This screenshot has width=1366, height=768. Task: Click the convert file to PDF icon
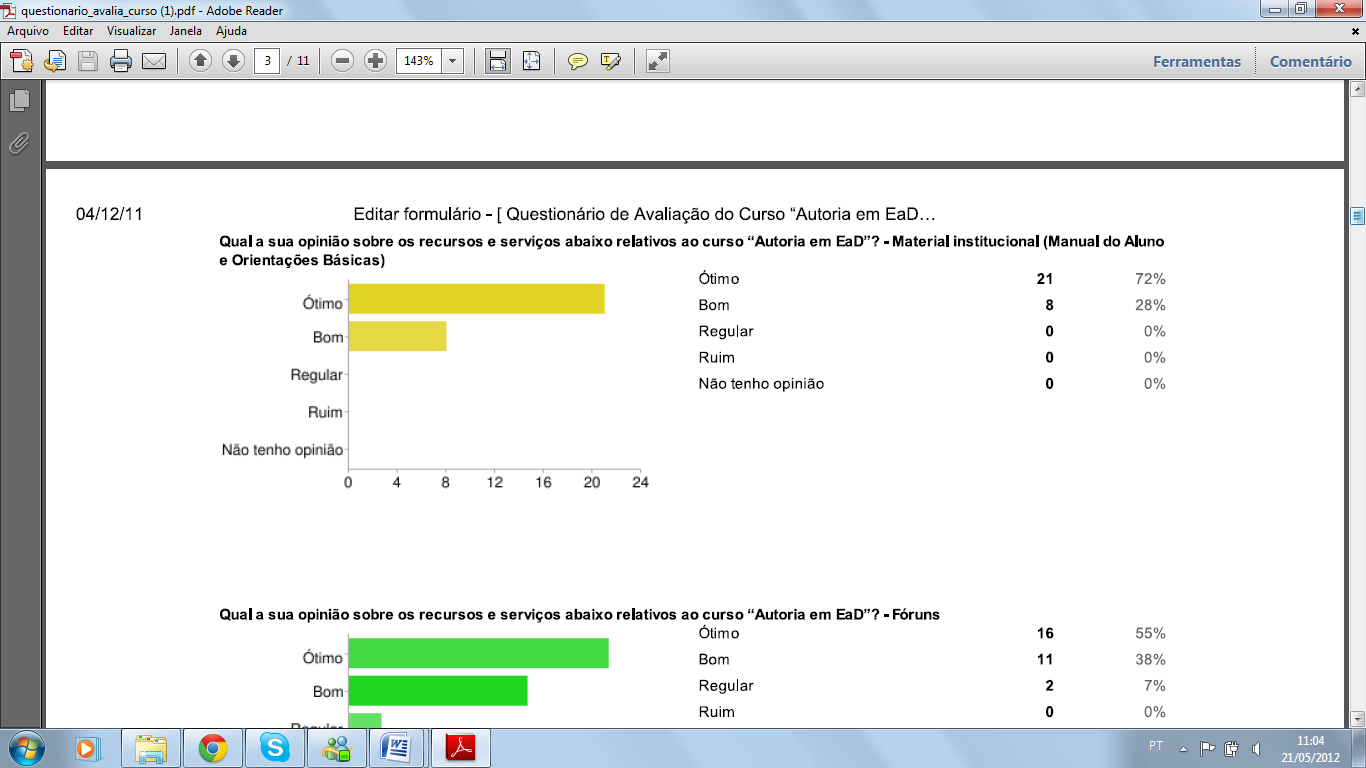coord(55,61)
